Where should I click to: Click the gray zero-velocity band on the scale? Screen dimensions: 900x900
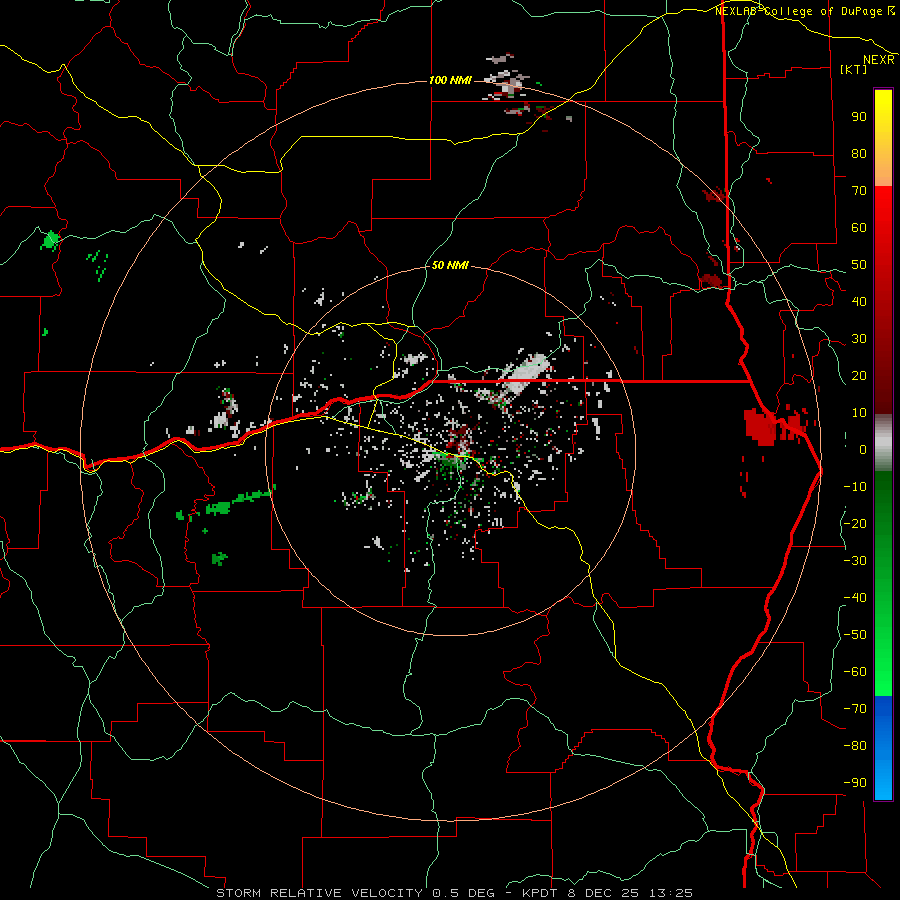point(883,443)
